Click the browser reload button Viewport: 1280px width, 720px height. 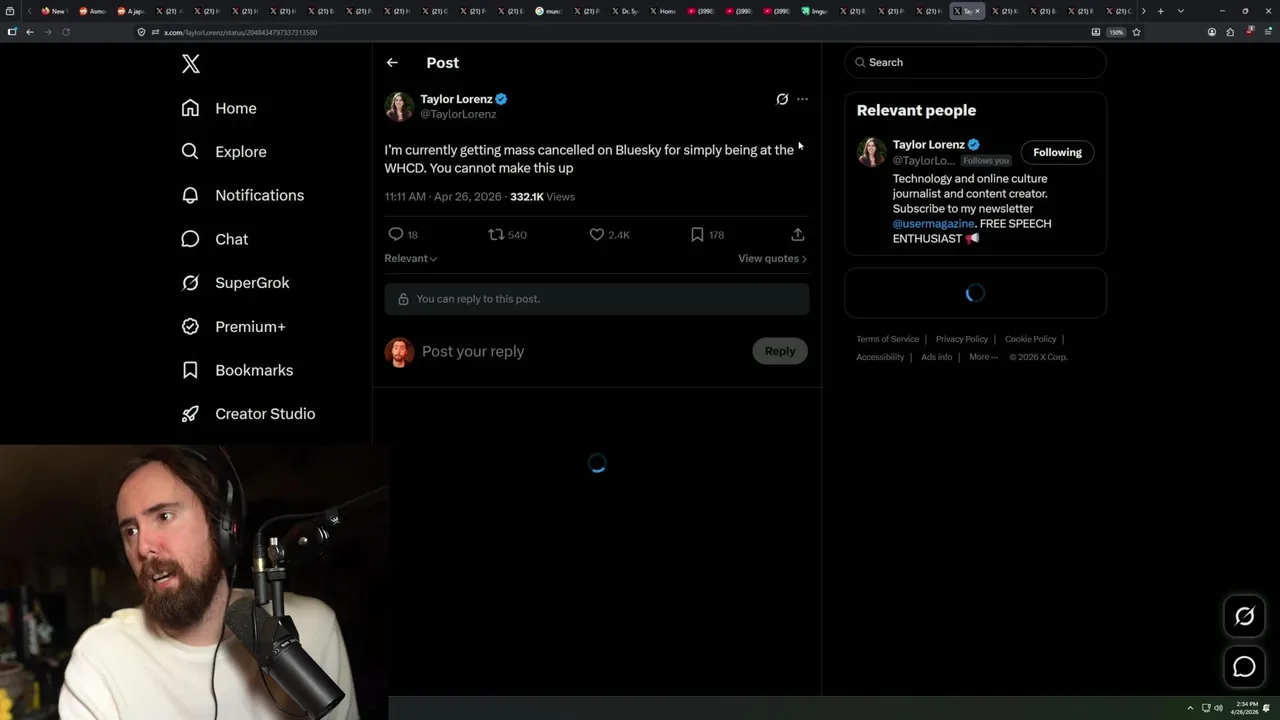pos(66,32)
